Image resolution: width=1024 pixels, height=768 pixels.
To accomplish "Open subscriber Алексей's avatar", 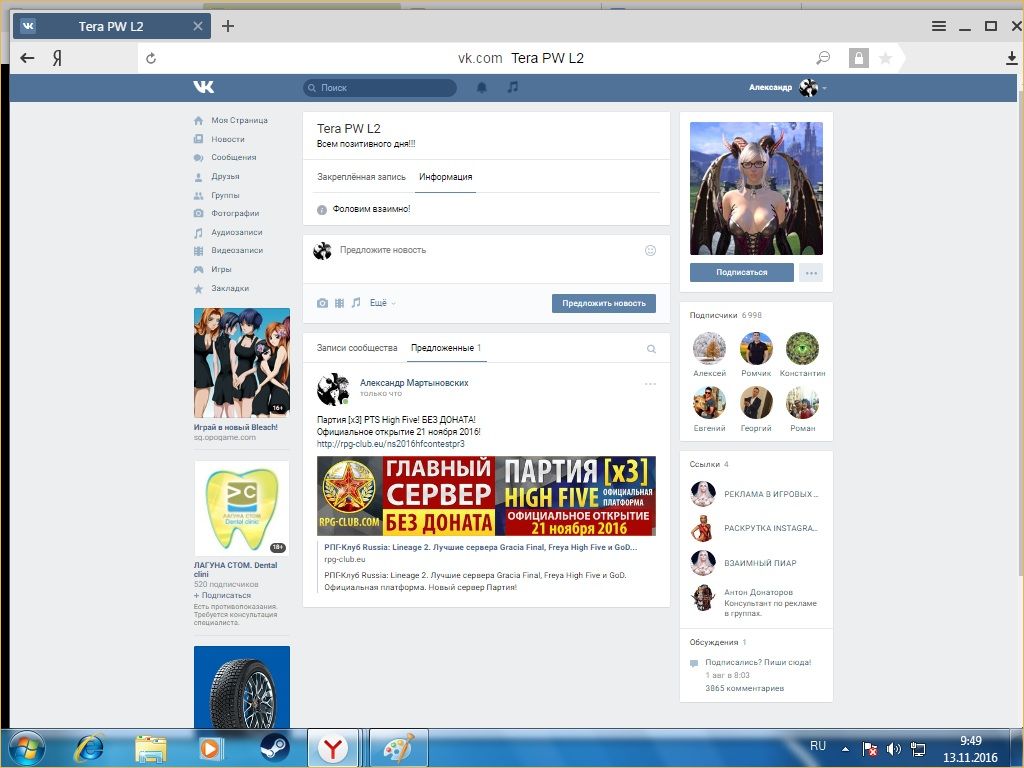I will 709,348.
